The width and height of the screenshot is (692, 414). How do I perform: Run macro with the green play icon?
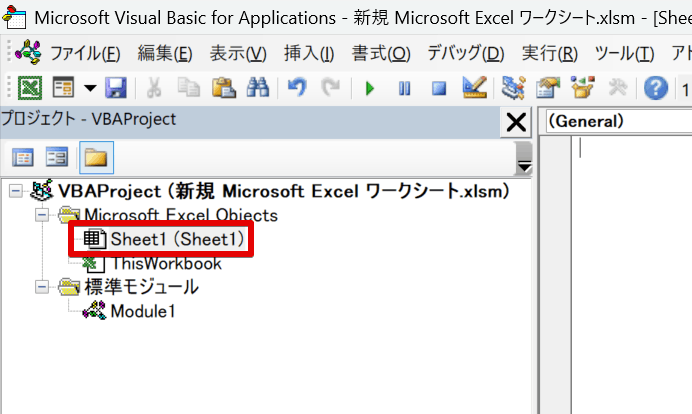pos(370,88)
